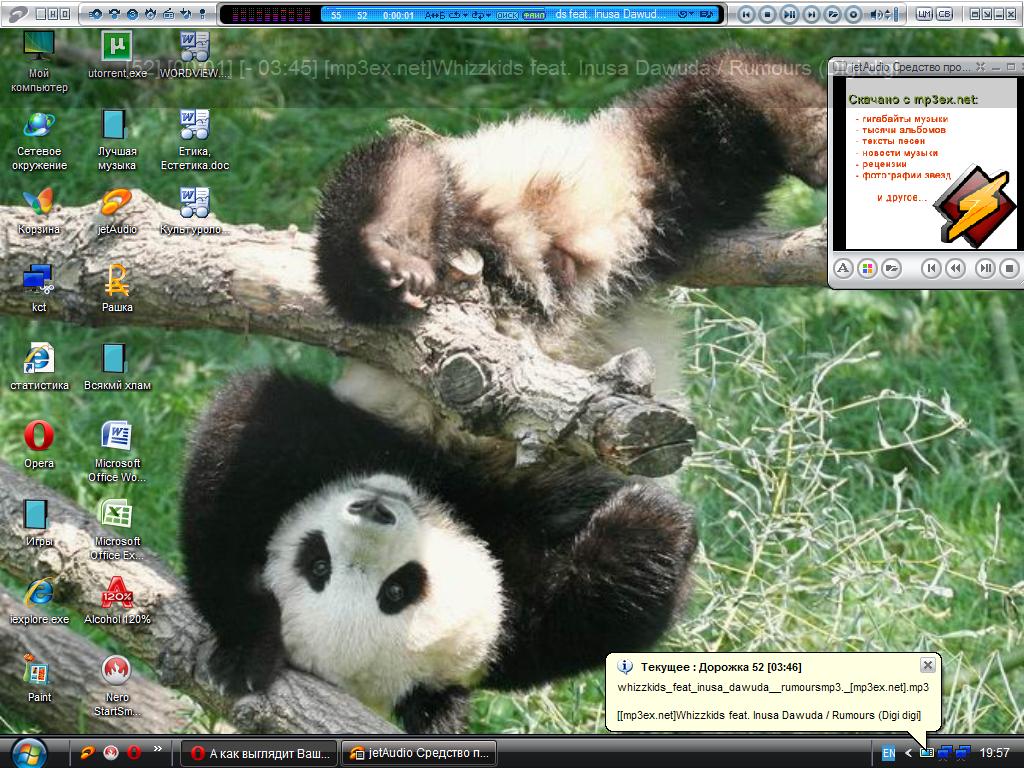Screen dimensions: 1024x768
Task: Click the EN language indicator in tray
Action: 888,752
